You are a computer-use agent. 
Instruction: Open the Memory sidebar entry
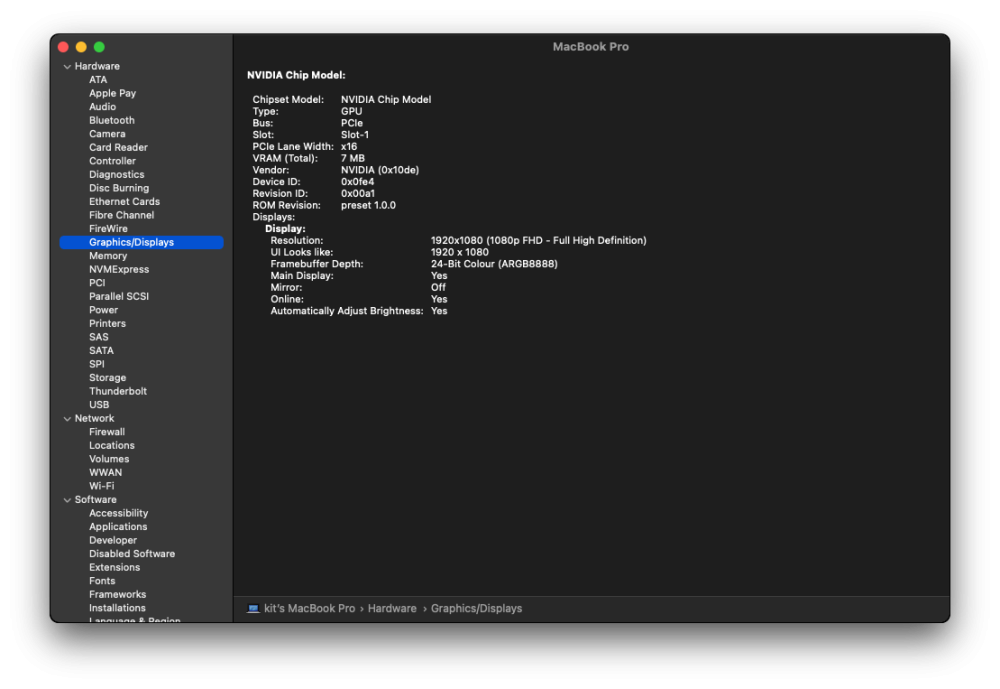pos(108,256)
